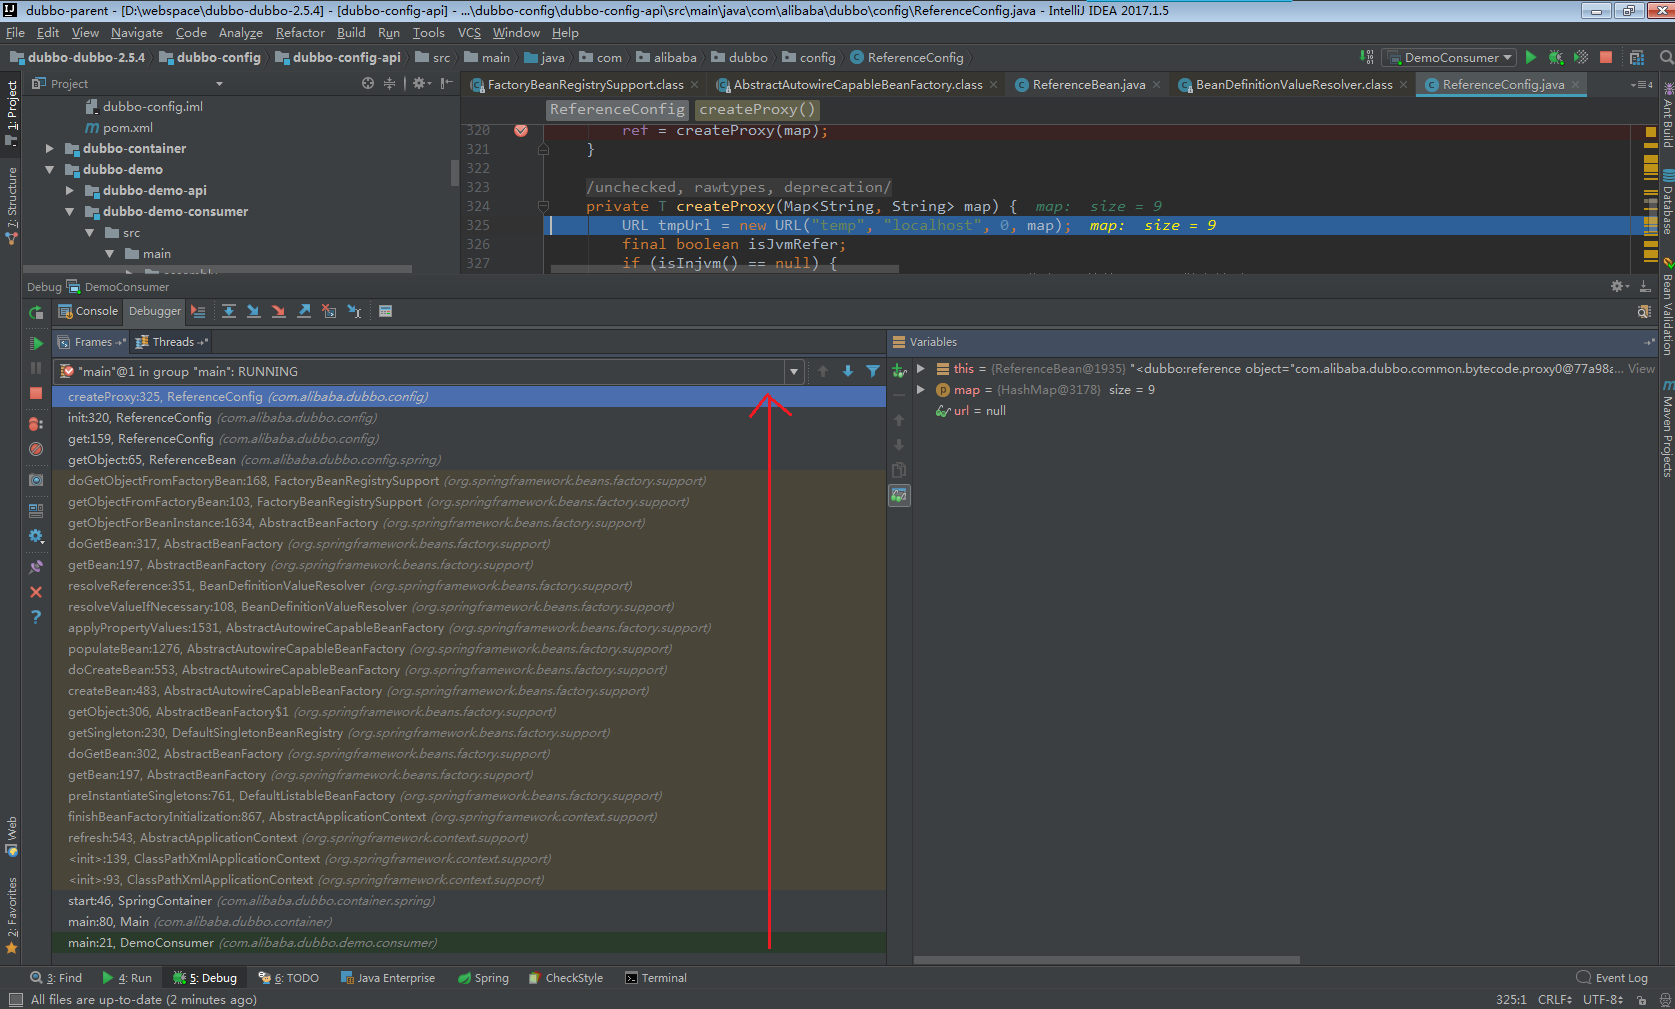Image resolution: width=1675 pixels, height=1009 pixels.
Task: Open the VCS menu
Action: (469, 32)
